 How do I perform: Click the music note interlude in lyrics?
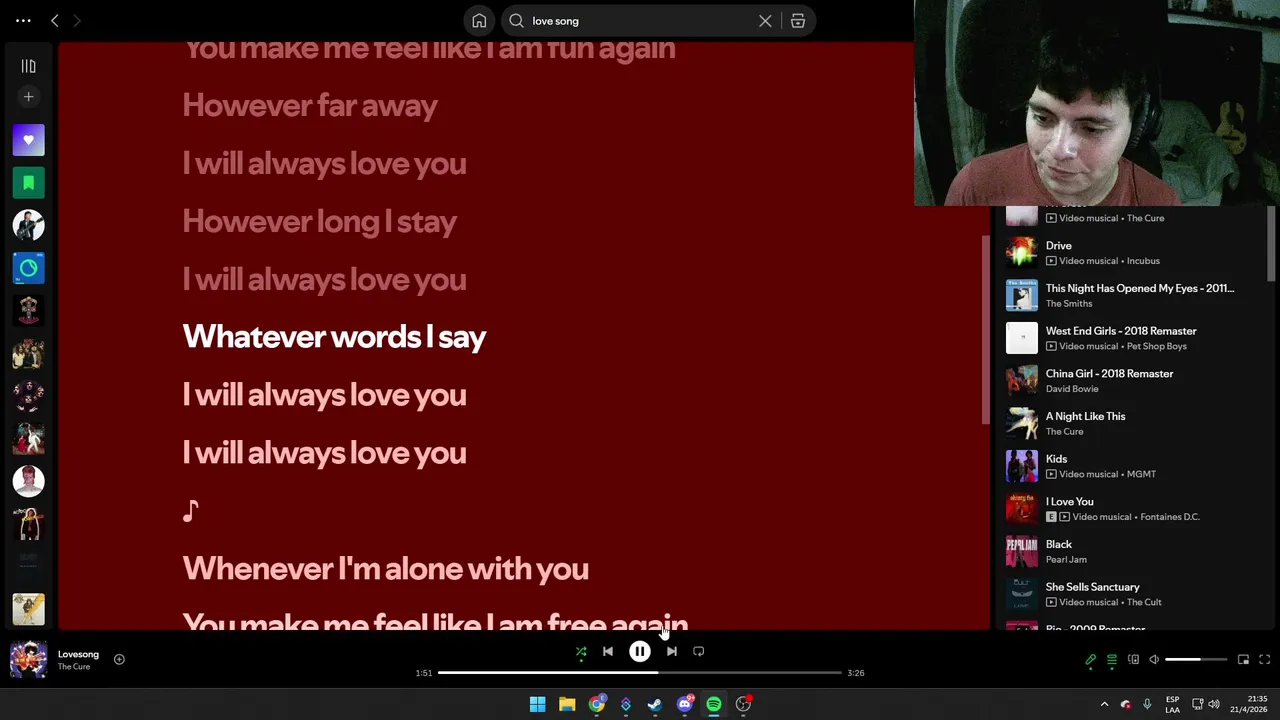point(190,511)
